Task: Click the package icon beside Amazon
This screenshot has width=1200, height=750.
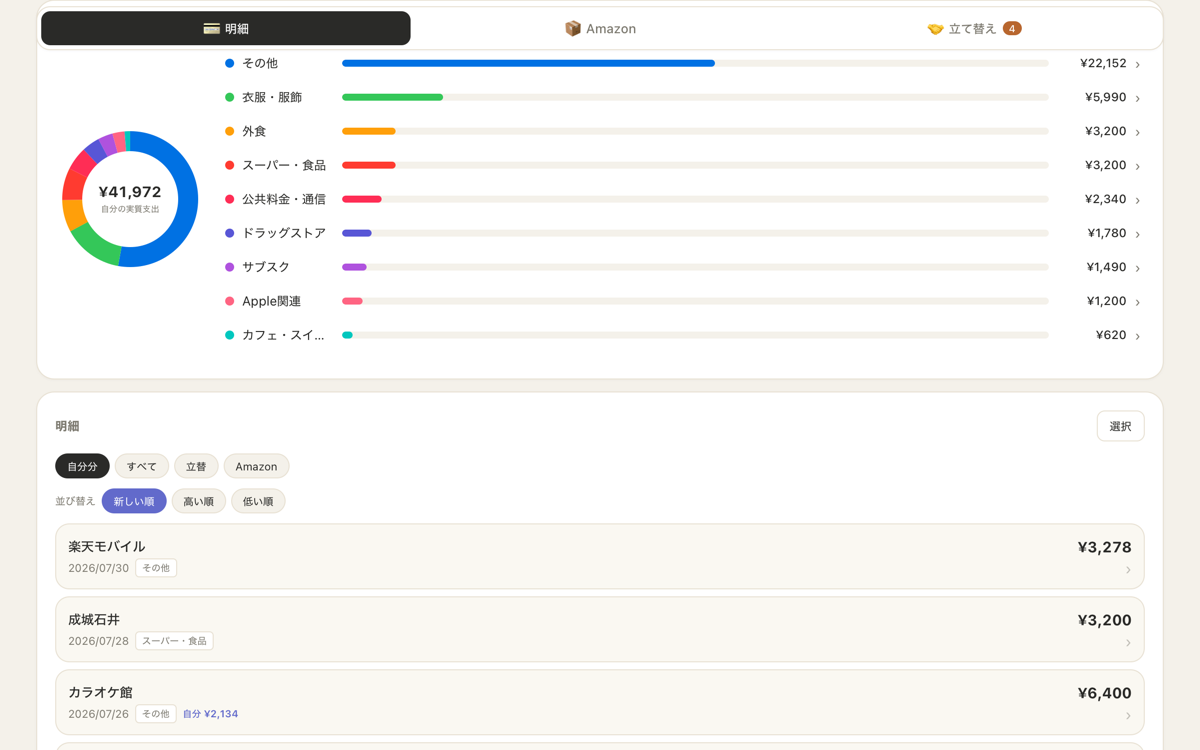Action: [573, 29]
